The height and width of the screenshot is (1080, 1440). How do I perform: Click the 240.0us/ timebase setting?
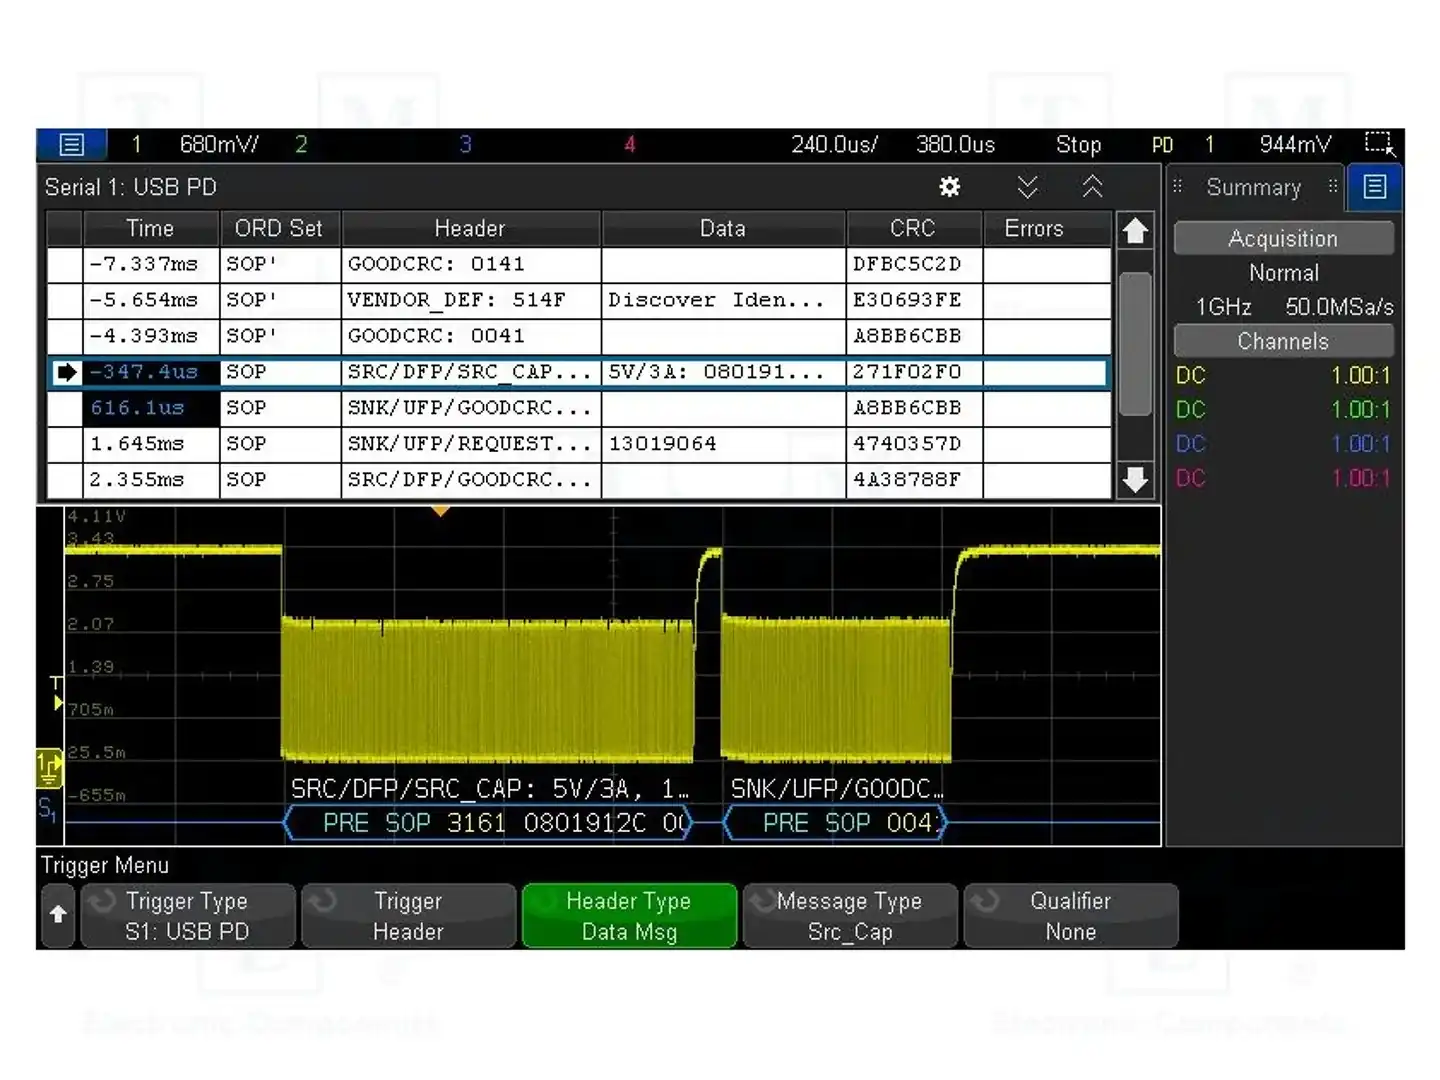pyautogui.click(x=834, y=145)
